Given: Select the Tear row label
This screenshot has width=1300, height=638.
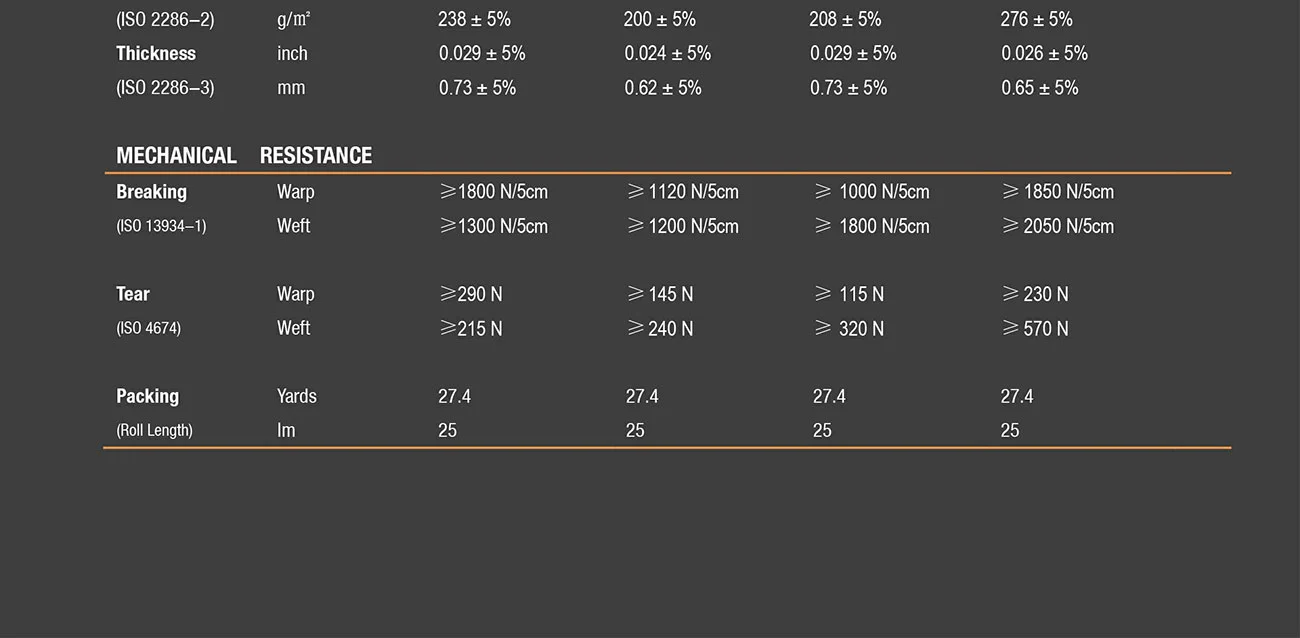Looking at the screenshot, I should (x=133, y=294).
